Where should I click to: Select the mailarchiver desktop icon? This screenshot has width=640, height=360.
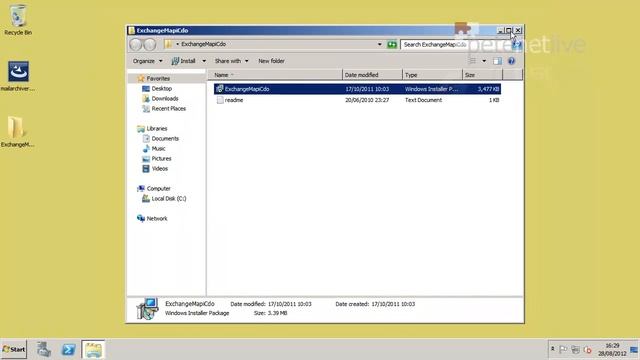click(18, 76)
